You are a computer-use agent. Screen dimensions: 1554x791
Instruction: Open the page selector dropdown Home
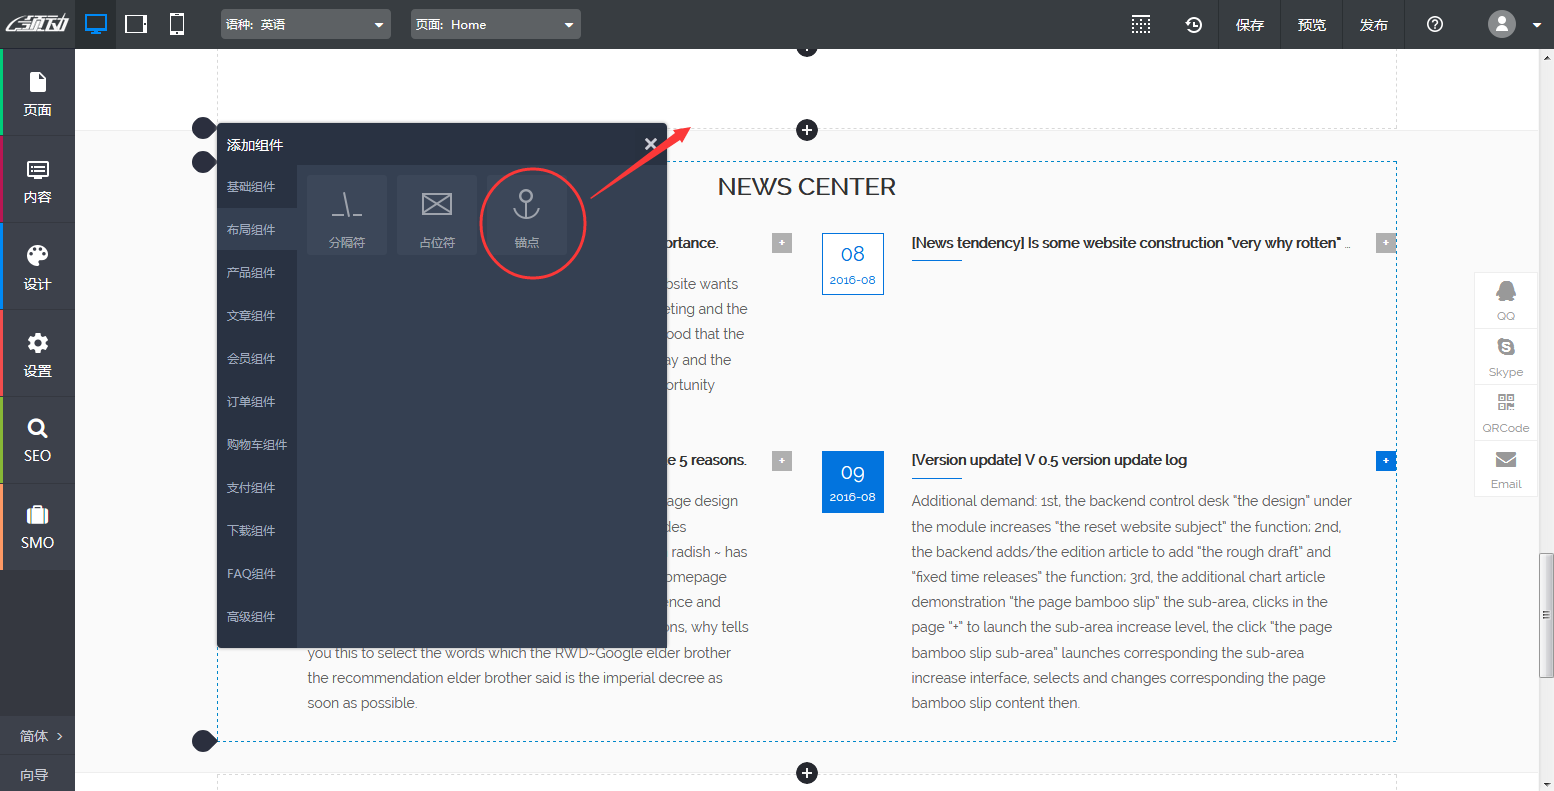pos(495,24)
